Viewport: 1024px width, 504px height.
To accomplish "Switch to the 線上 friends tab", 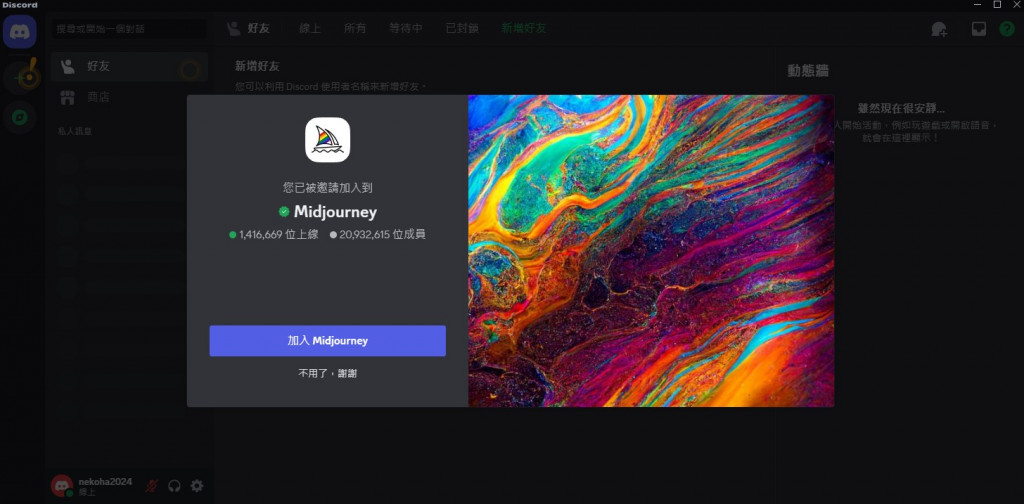I will [x=310, y=28].
